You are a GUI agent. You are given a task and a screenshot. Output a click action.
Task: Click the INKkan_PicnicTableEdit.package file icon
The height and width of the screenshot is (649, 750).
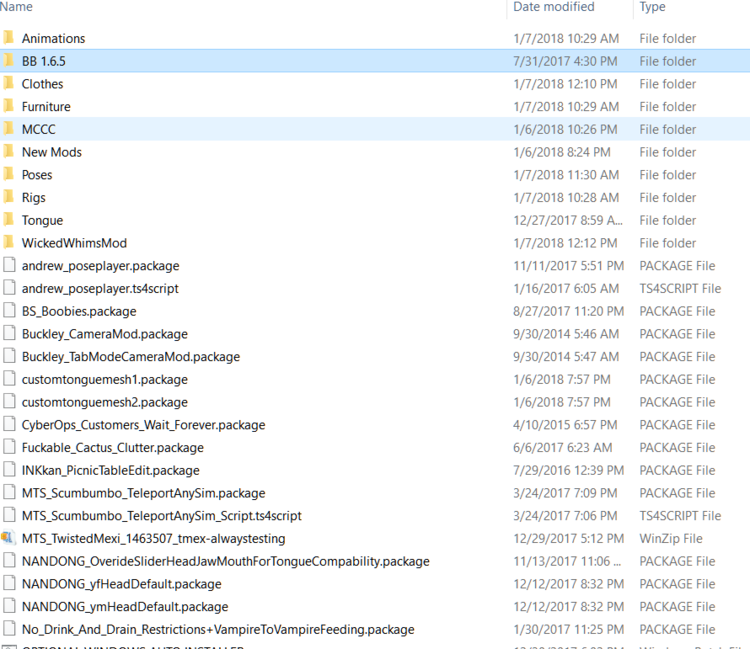pos(9,470)
